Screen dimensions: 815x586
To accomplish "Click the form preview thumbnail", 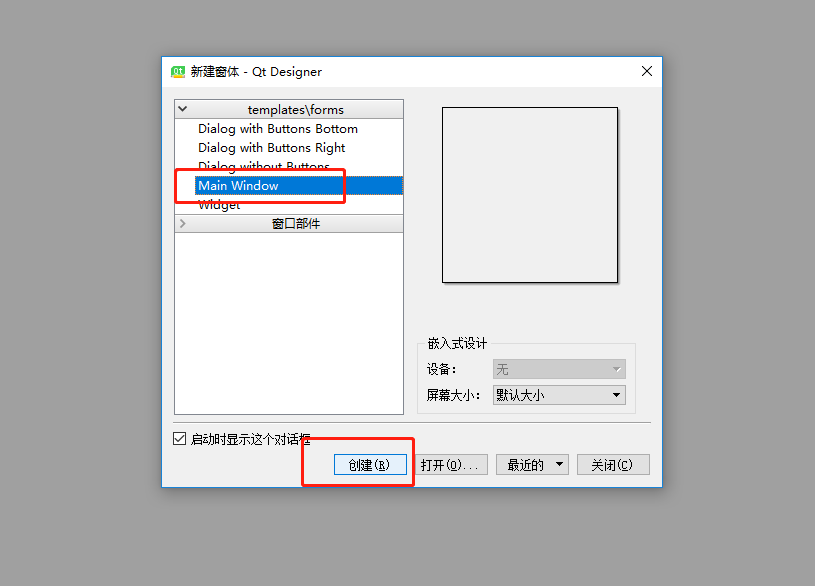I will click(x=530, y=195).
